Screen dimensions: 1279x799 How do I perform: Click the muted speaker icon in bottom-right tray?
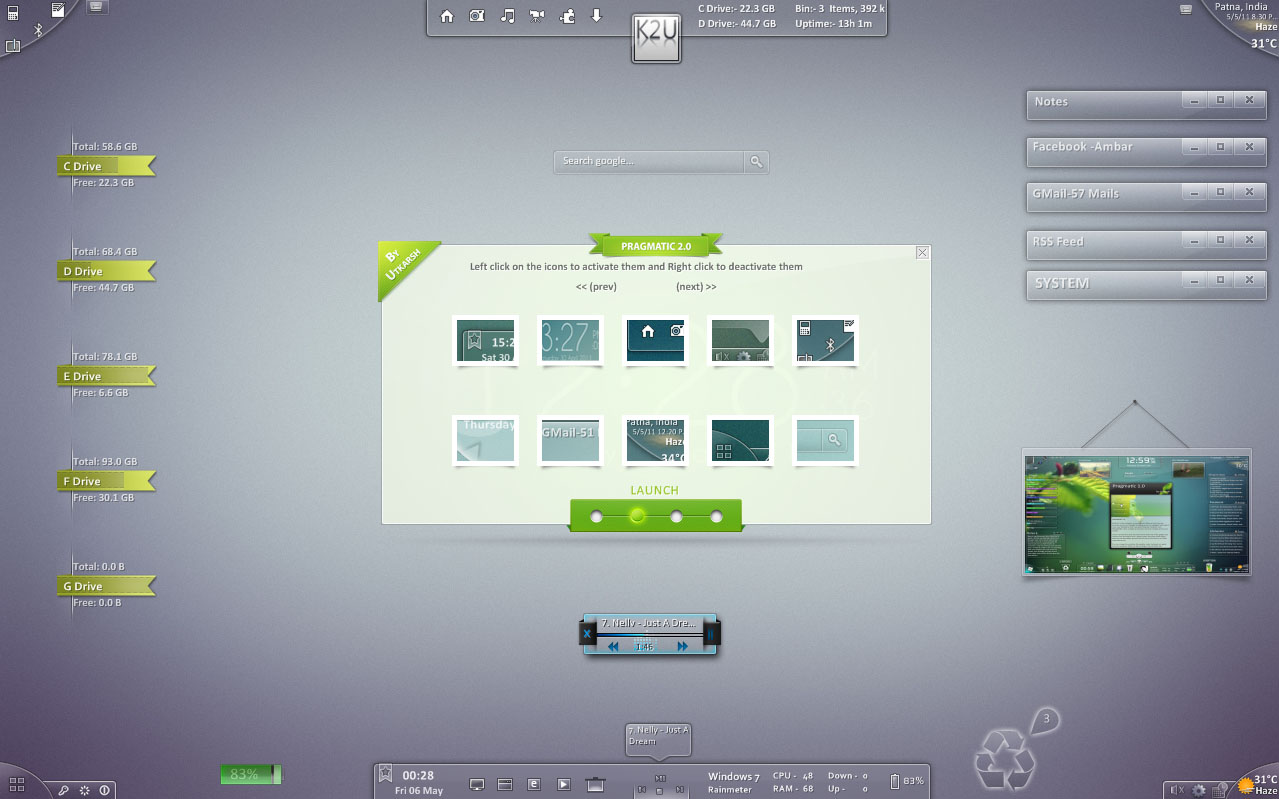[x=1177, y=790]
